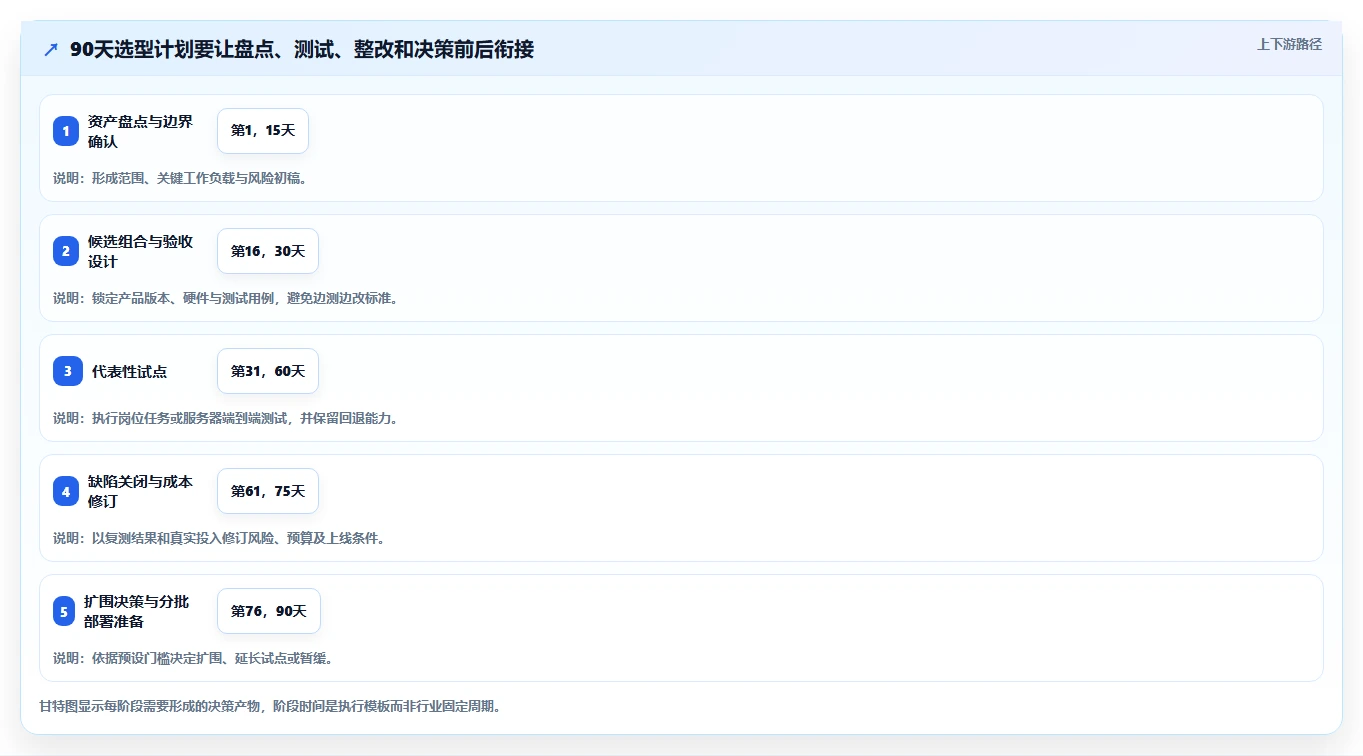Select the 资产盘点与边界确认 stage title
The image size is (1363, 756).
pyautogui.click(x=139, y=131)
